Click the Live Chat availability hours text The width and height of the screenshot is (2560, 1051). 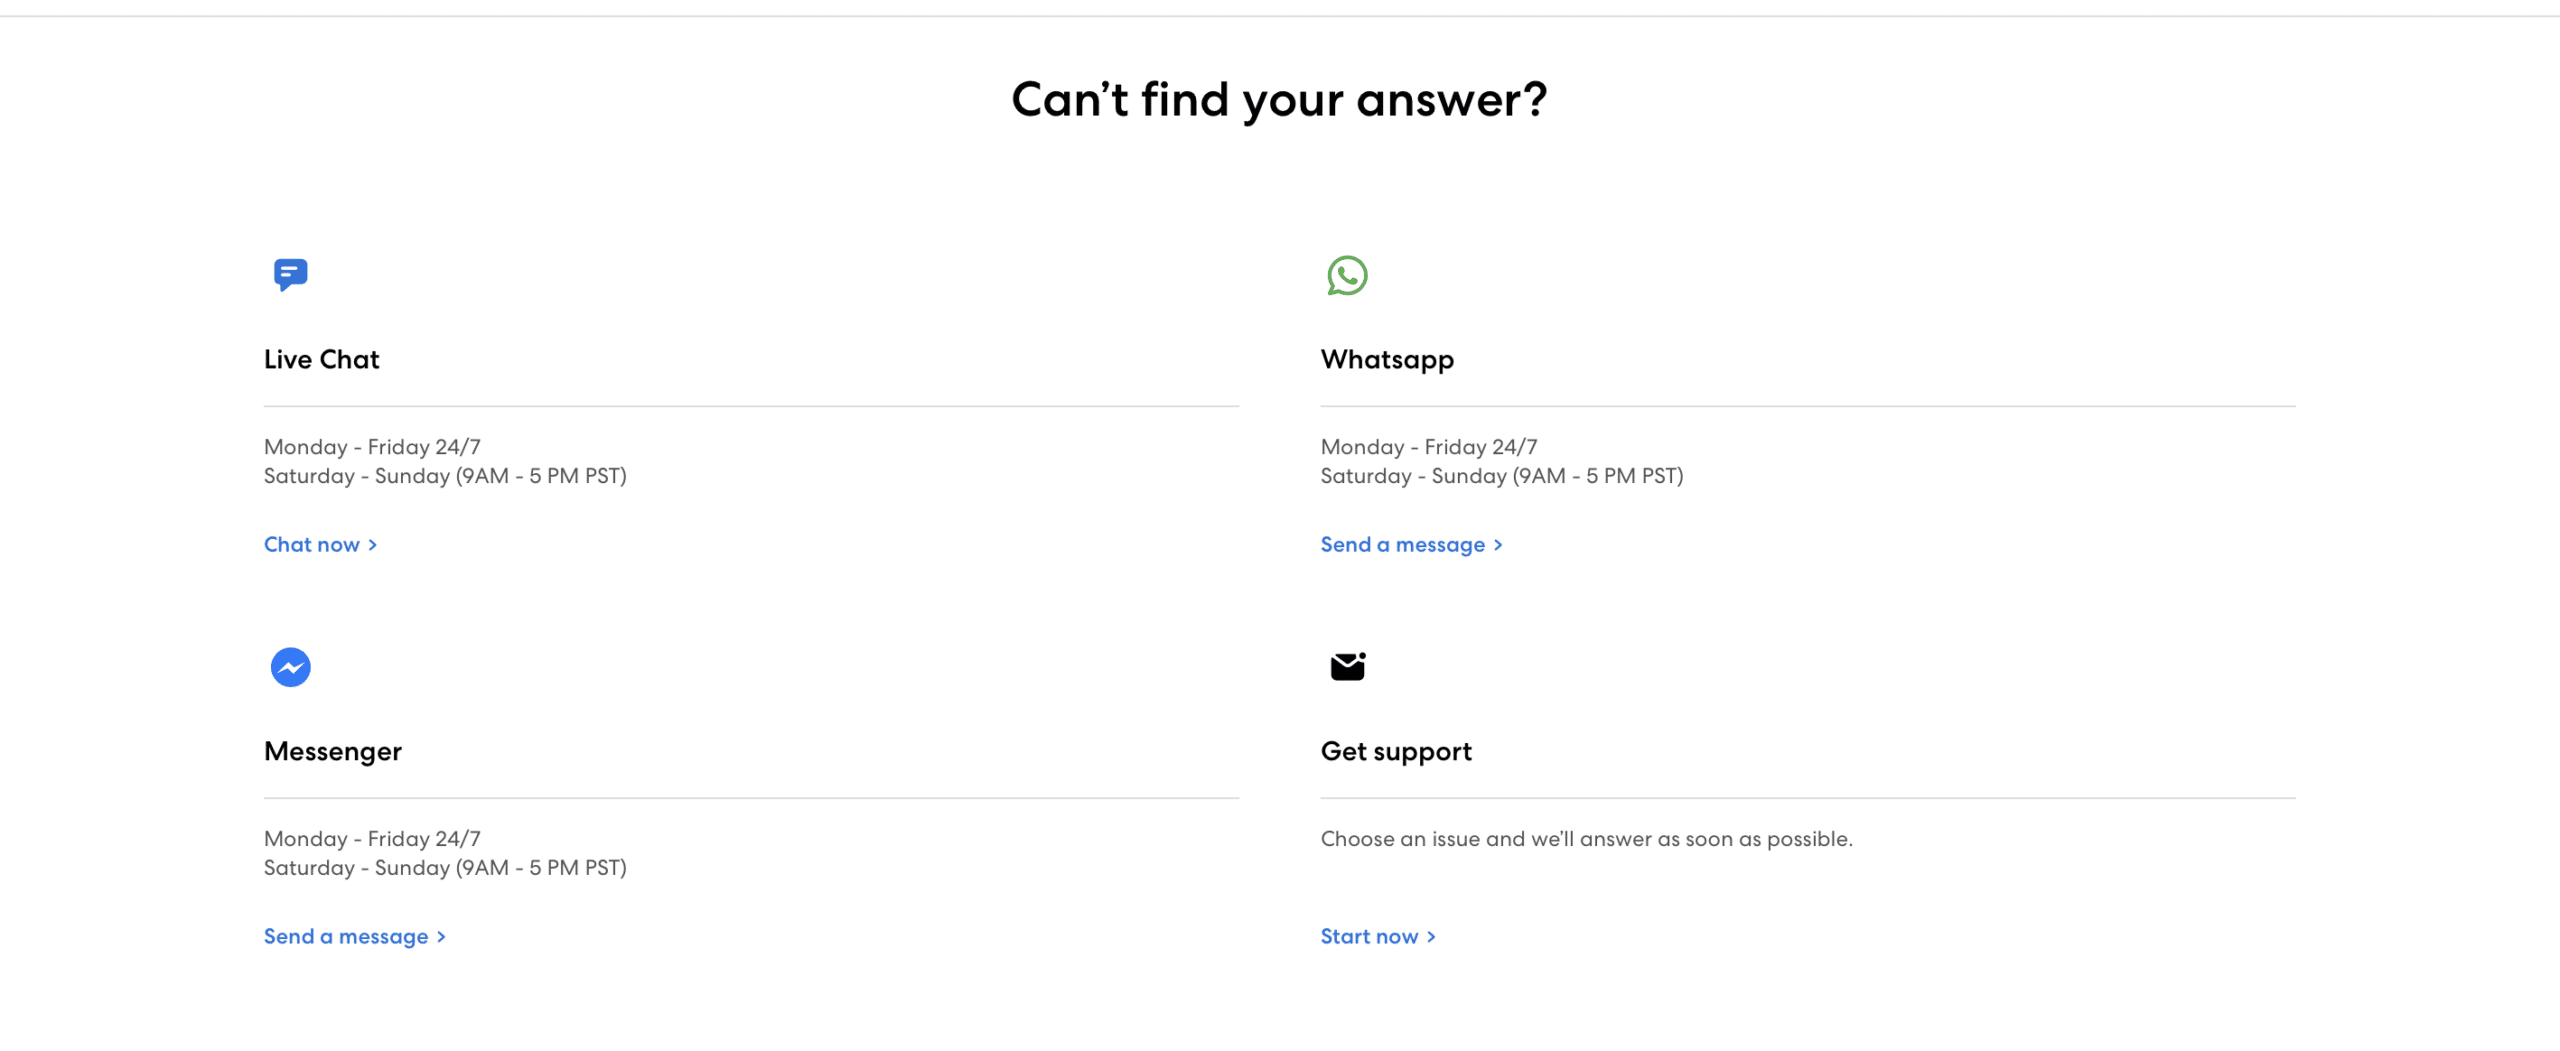(x=445, y=462)
